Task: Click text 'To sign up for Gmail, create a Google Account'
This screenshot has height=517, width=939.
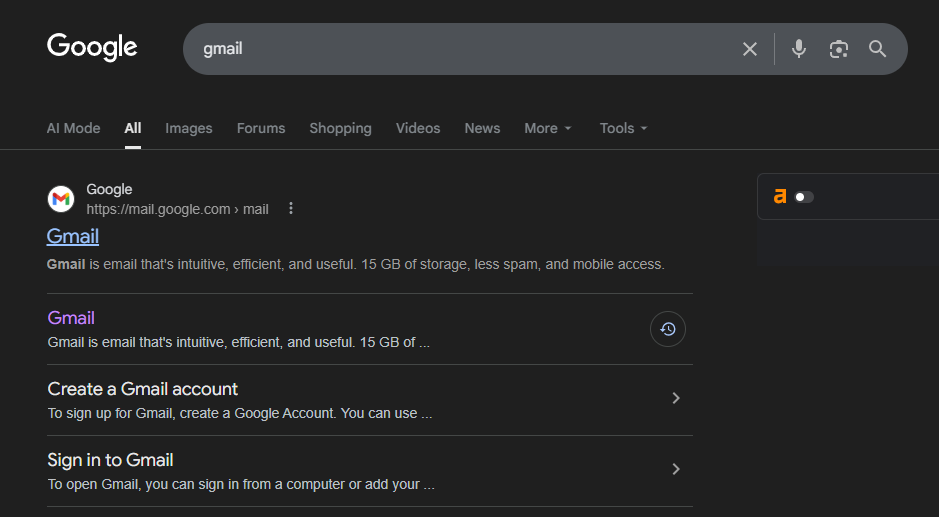Action: (191, 413)
